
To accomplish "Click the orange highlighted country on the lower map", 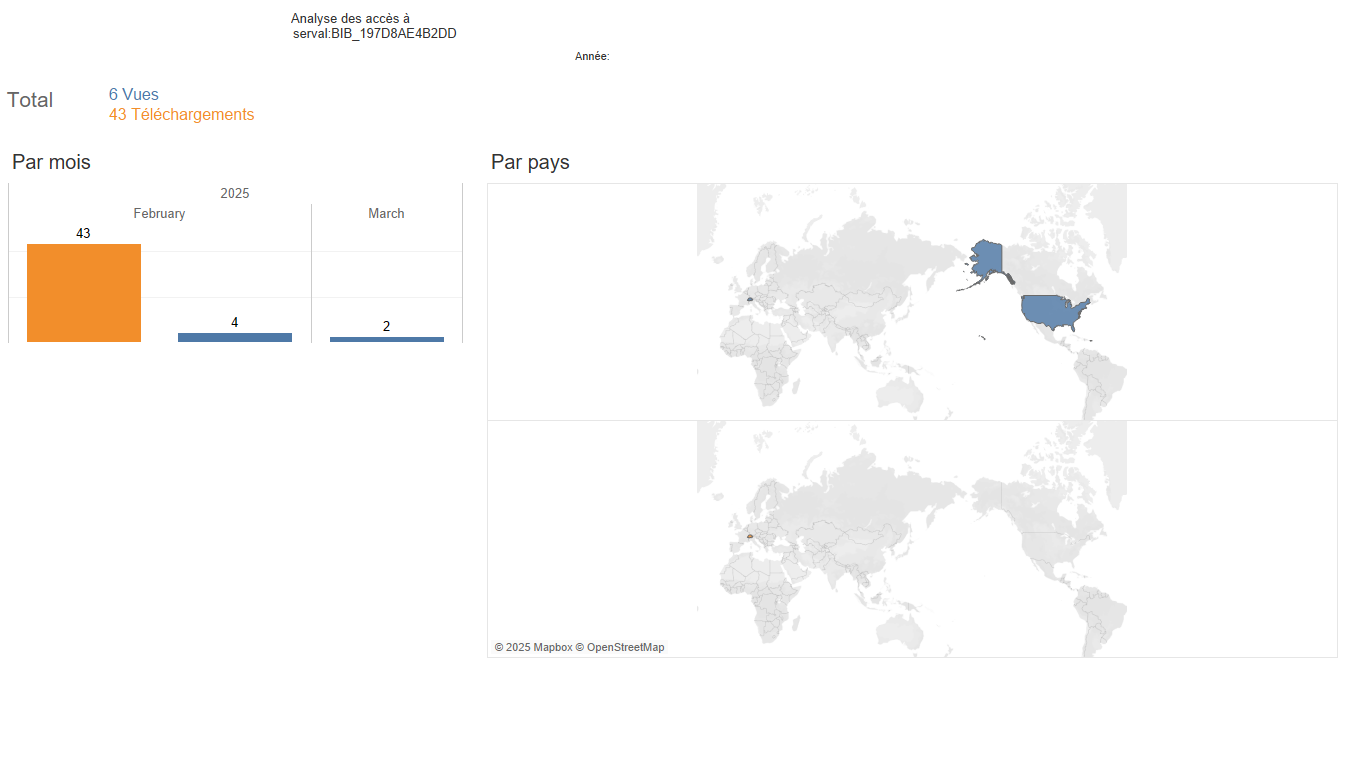I will pos(749,536).
